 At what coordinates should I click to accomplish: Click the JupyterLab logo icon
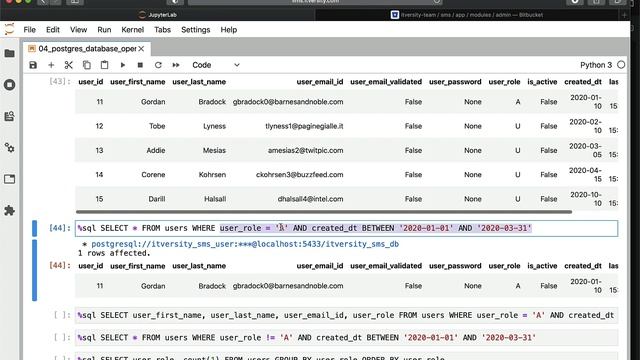9,29
